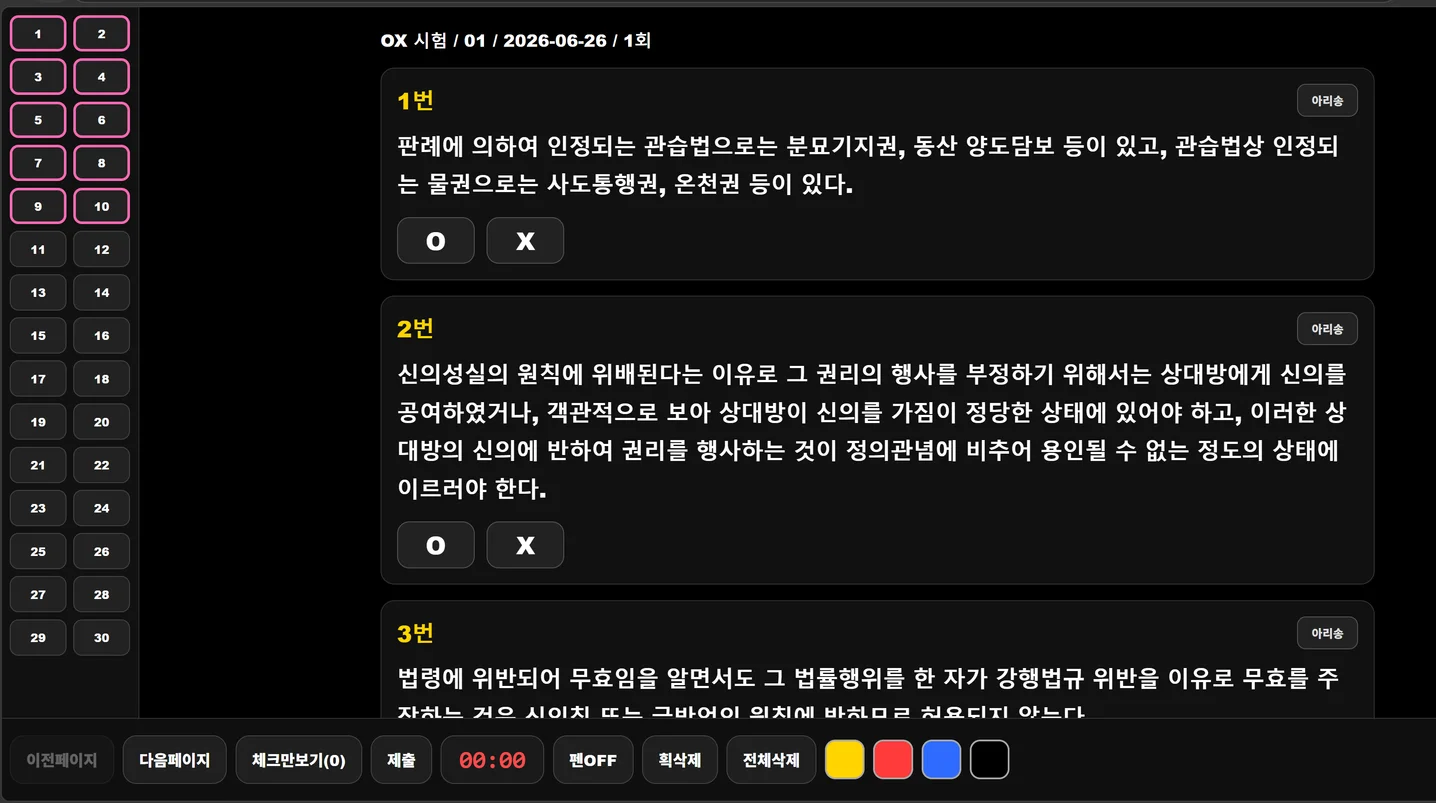Go to question 4 in sidebar
The height and width of the screenshot is (803, 1436).
(x=102, y=77)
